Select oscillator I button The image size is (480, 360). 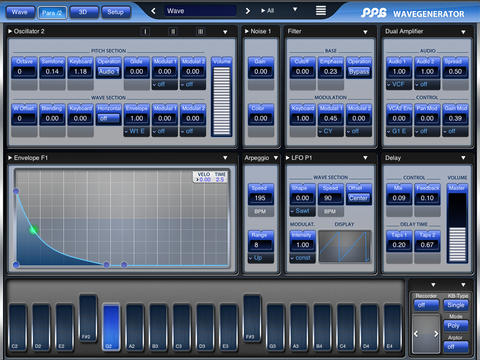[x=145, y=32]
